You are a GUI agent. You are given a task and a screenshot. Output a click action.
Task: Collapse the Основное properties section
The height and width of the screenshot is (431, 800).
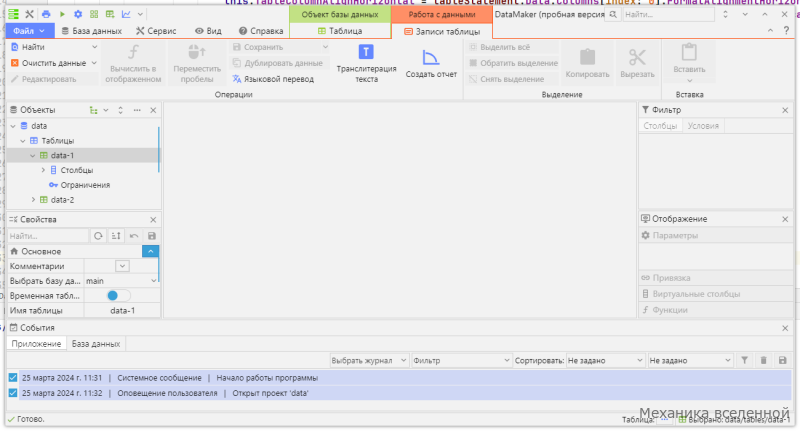151,251
